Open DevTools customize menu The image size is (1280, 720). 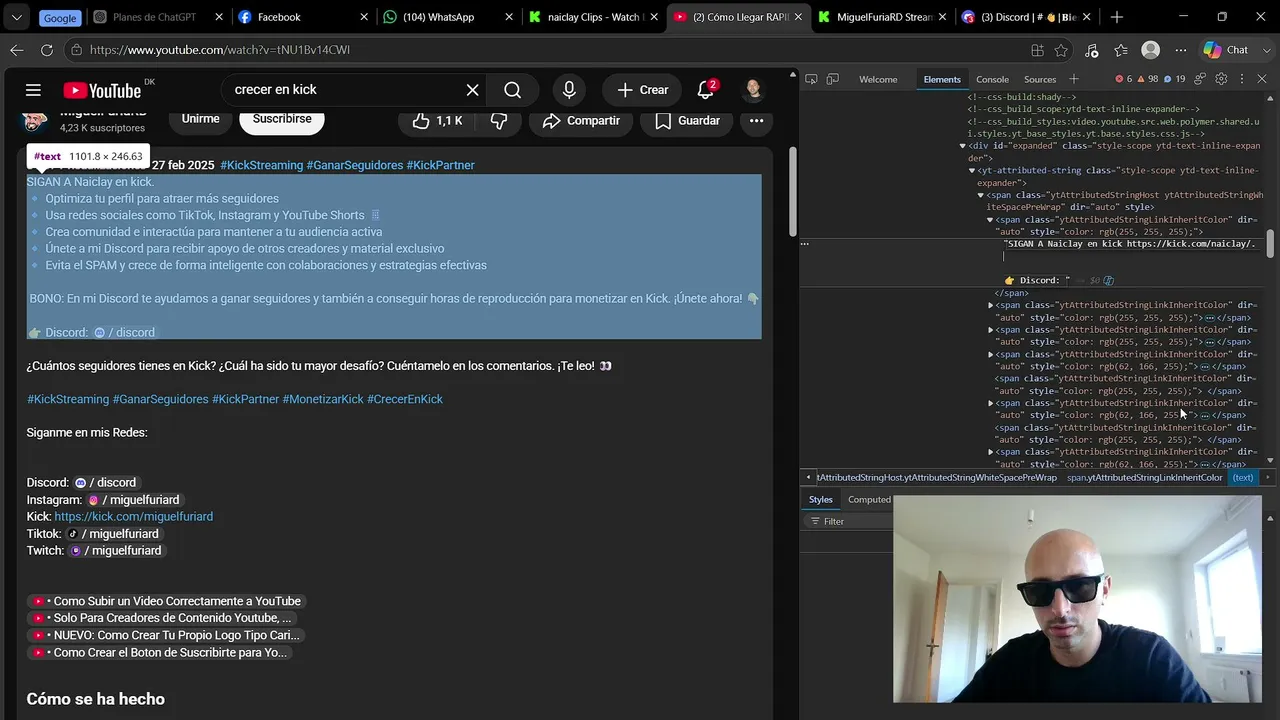pos(1241,79)
